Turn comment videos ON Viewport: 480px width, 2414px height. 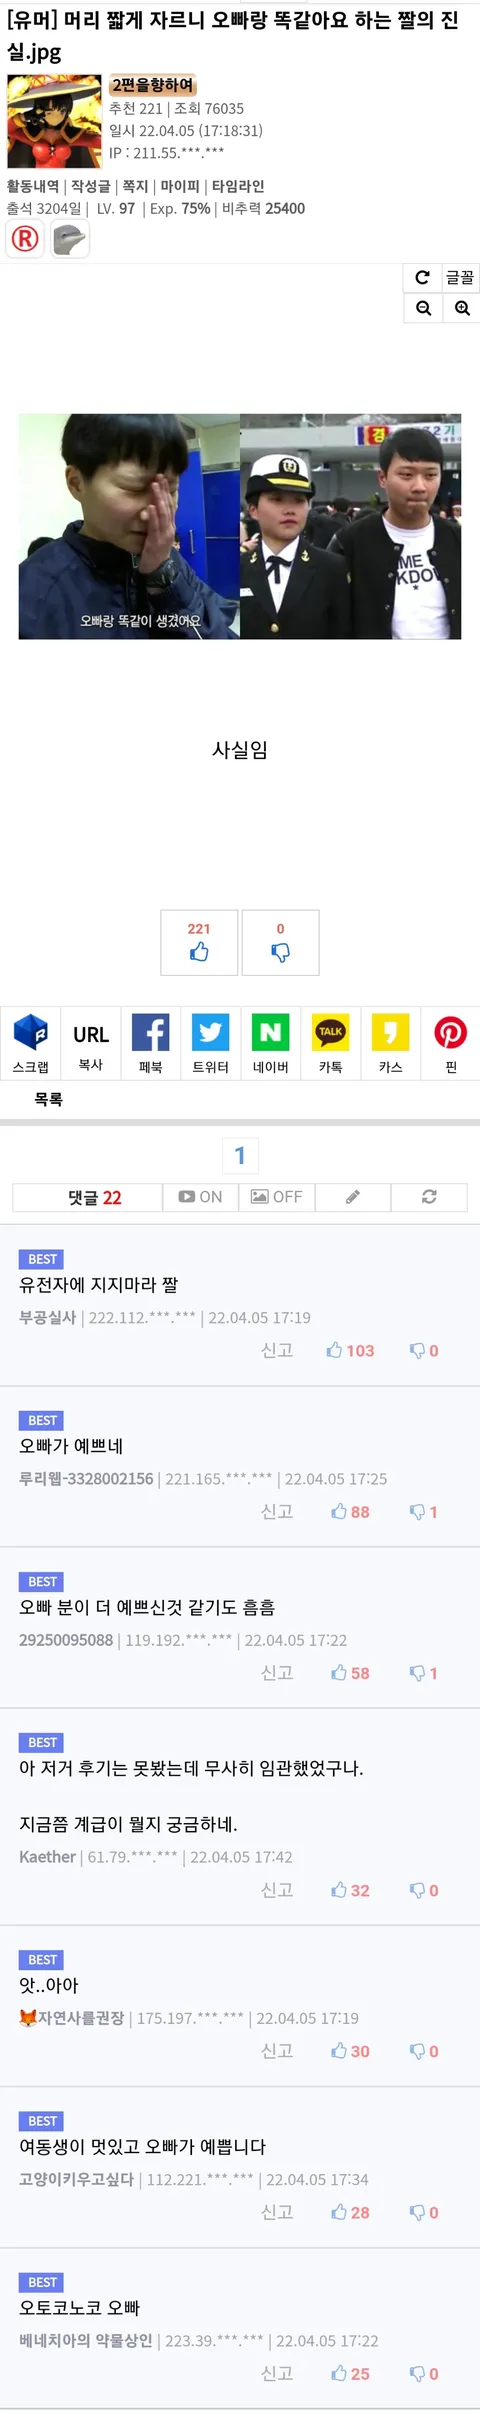[200, 1197]
